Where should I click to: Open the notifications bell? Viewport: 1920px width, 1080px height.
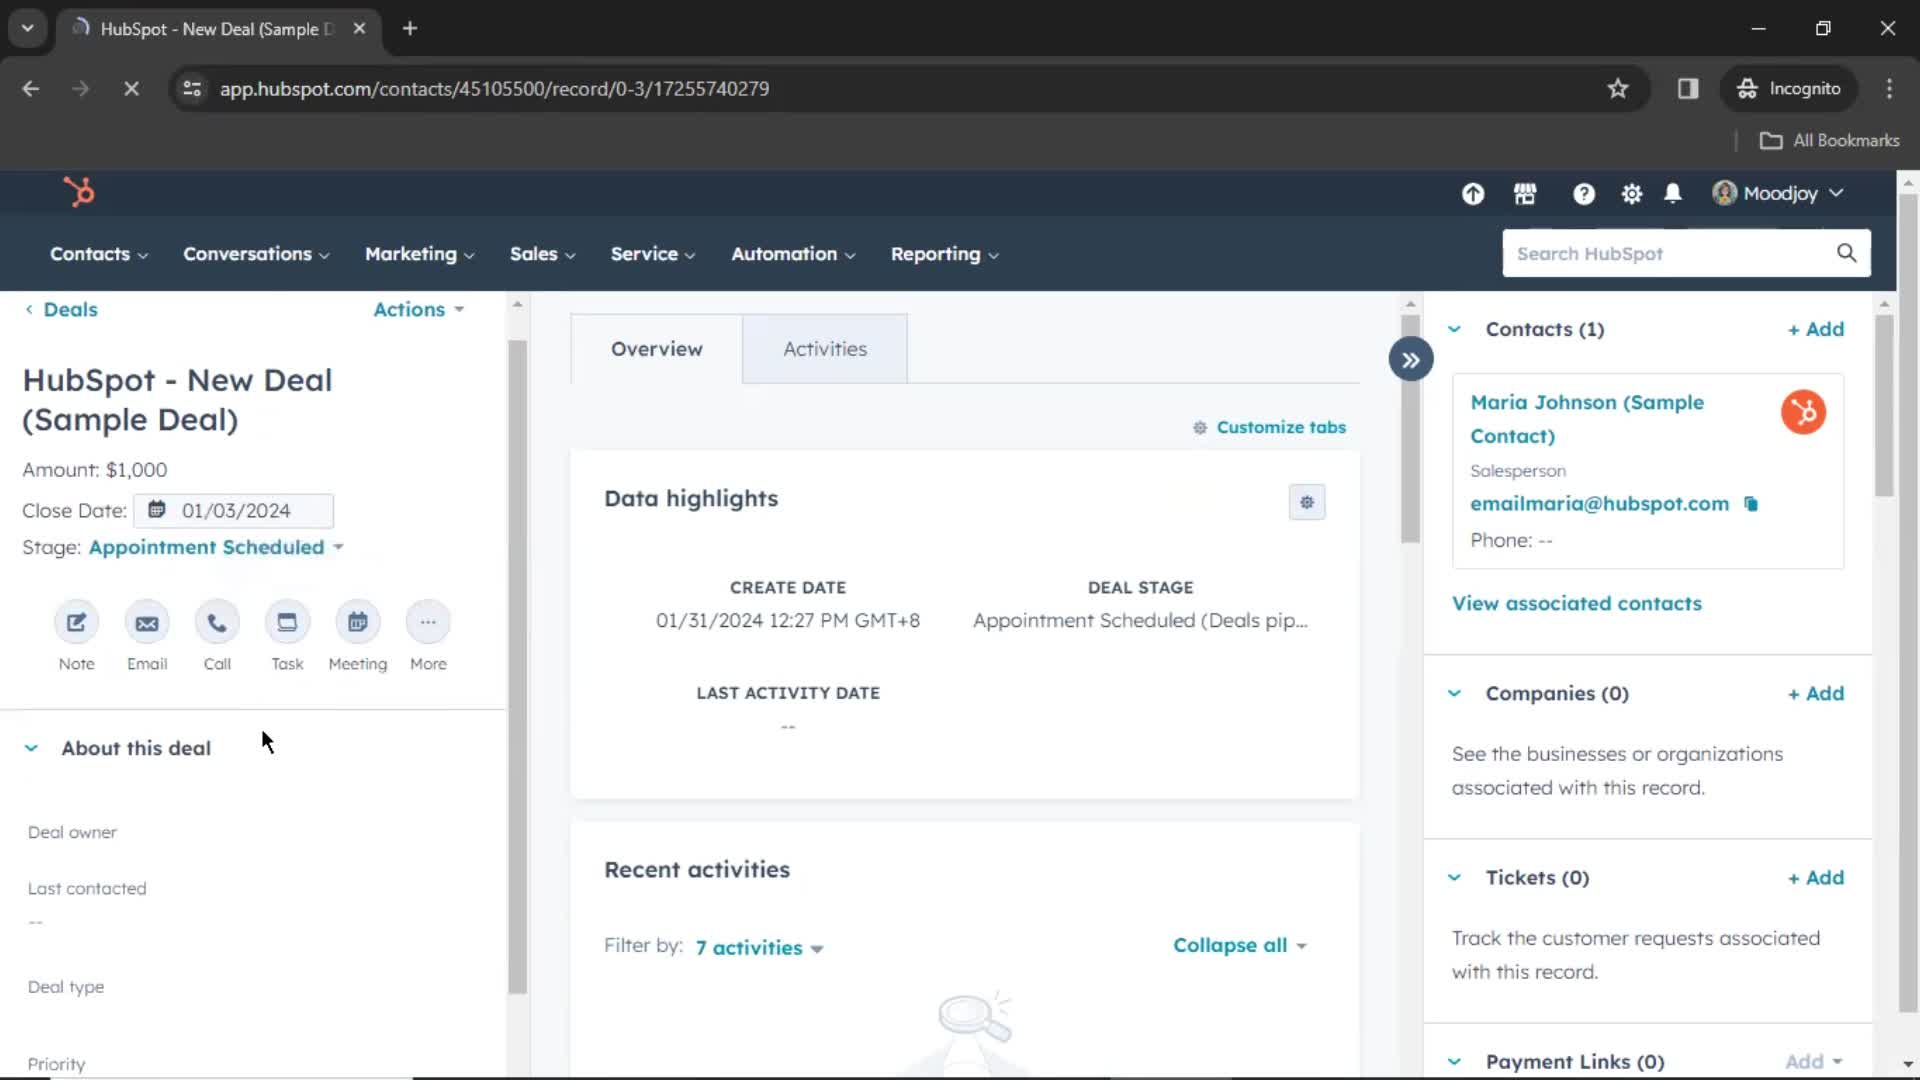(x=1673, y=193)
